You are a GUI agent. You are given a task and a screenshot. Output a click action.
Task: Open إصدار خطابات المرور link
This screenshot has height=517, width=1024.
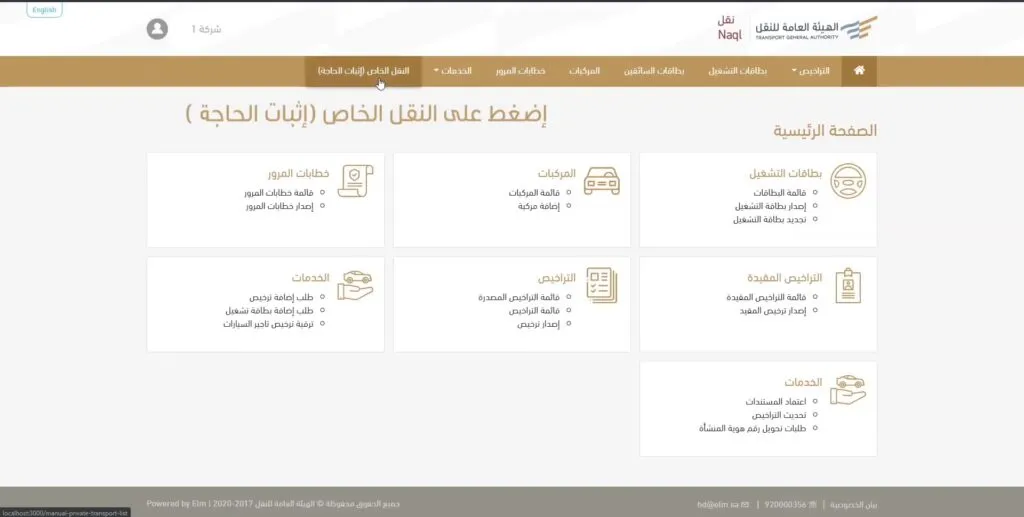[x=280, y=206]
